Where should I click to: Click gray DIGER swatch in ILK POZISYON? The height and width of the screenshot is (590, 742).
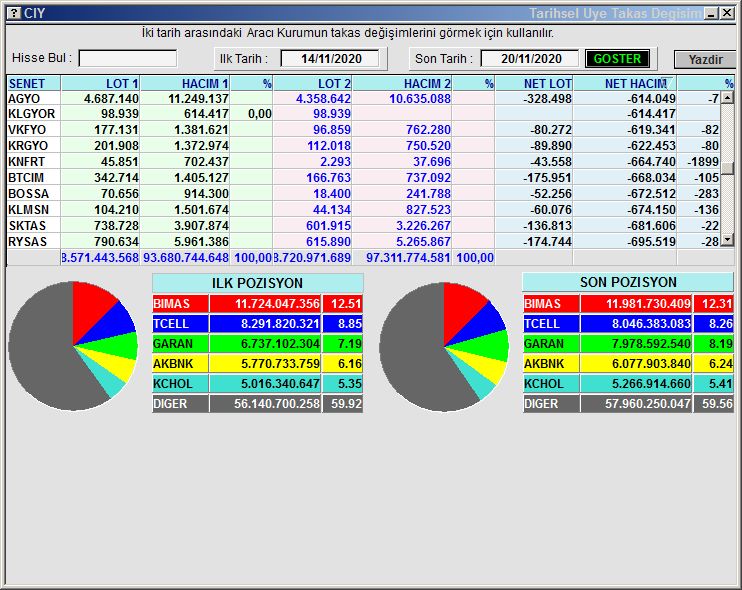coord(180,404)
